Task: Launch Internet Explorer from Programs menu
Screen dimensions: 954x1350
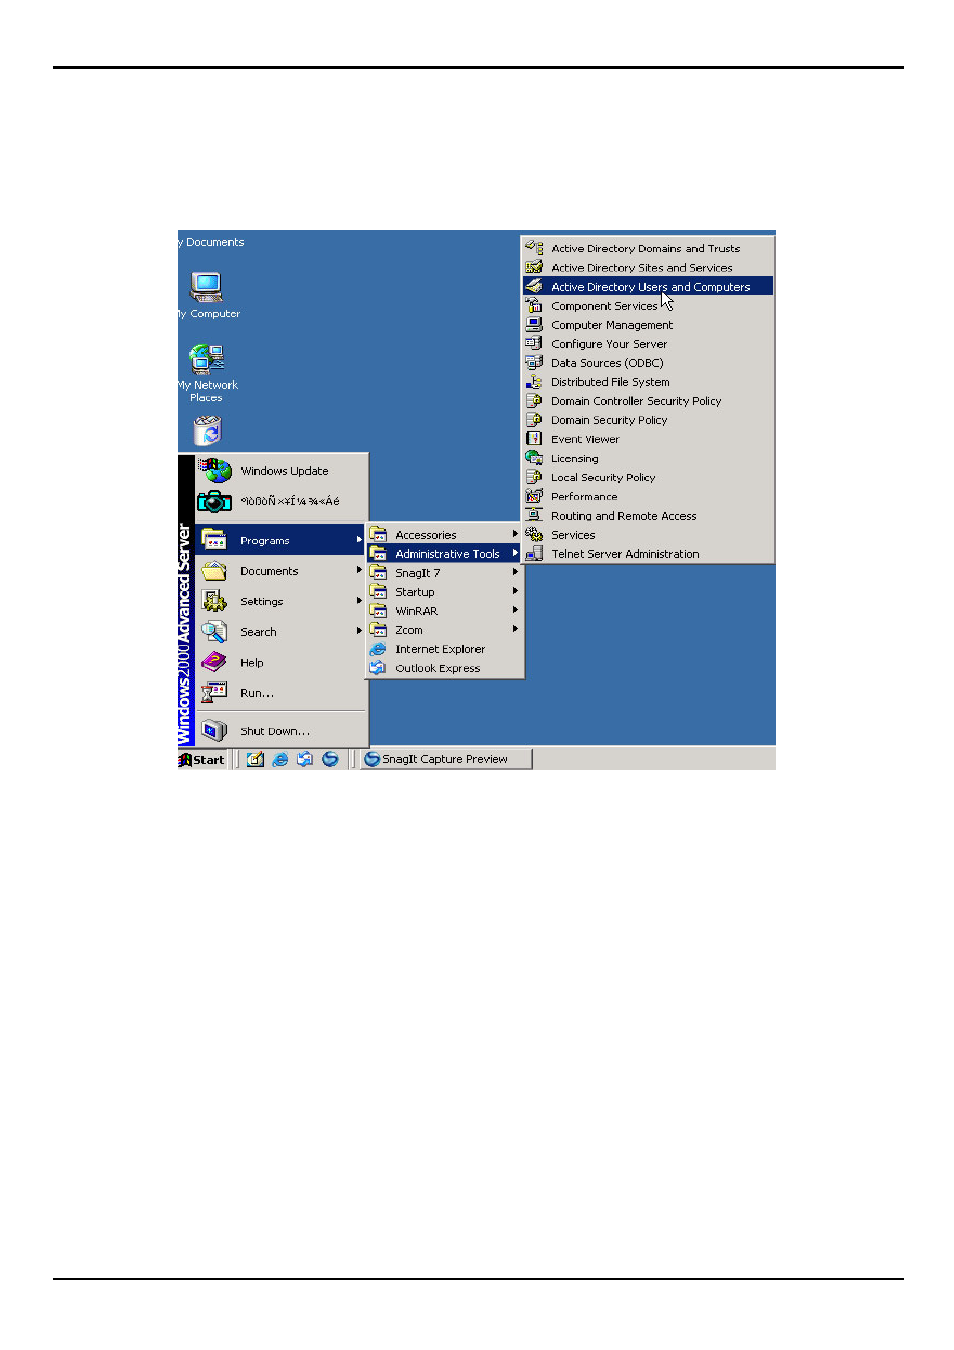Action: (x=445, y=649)
